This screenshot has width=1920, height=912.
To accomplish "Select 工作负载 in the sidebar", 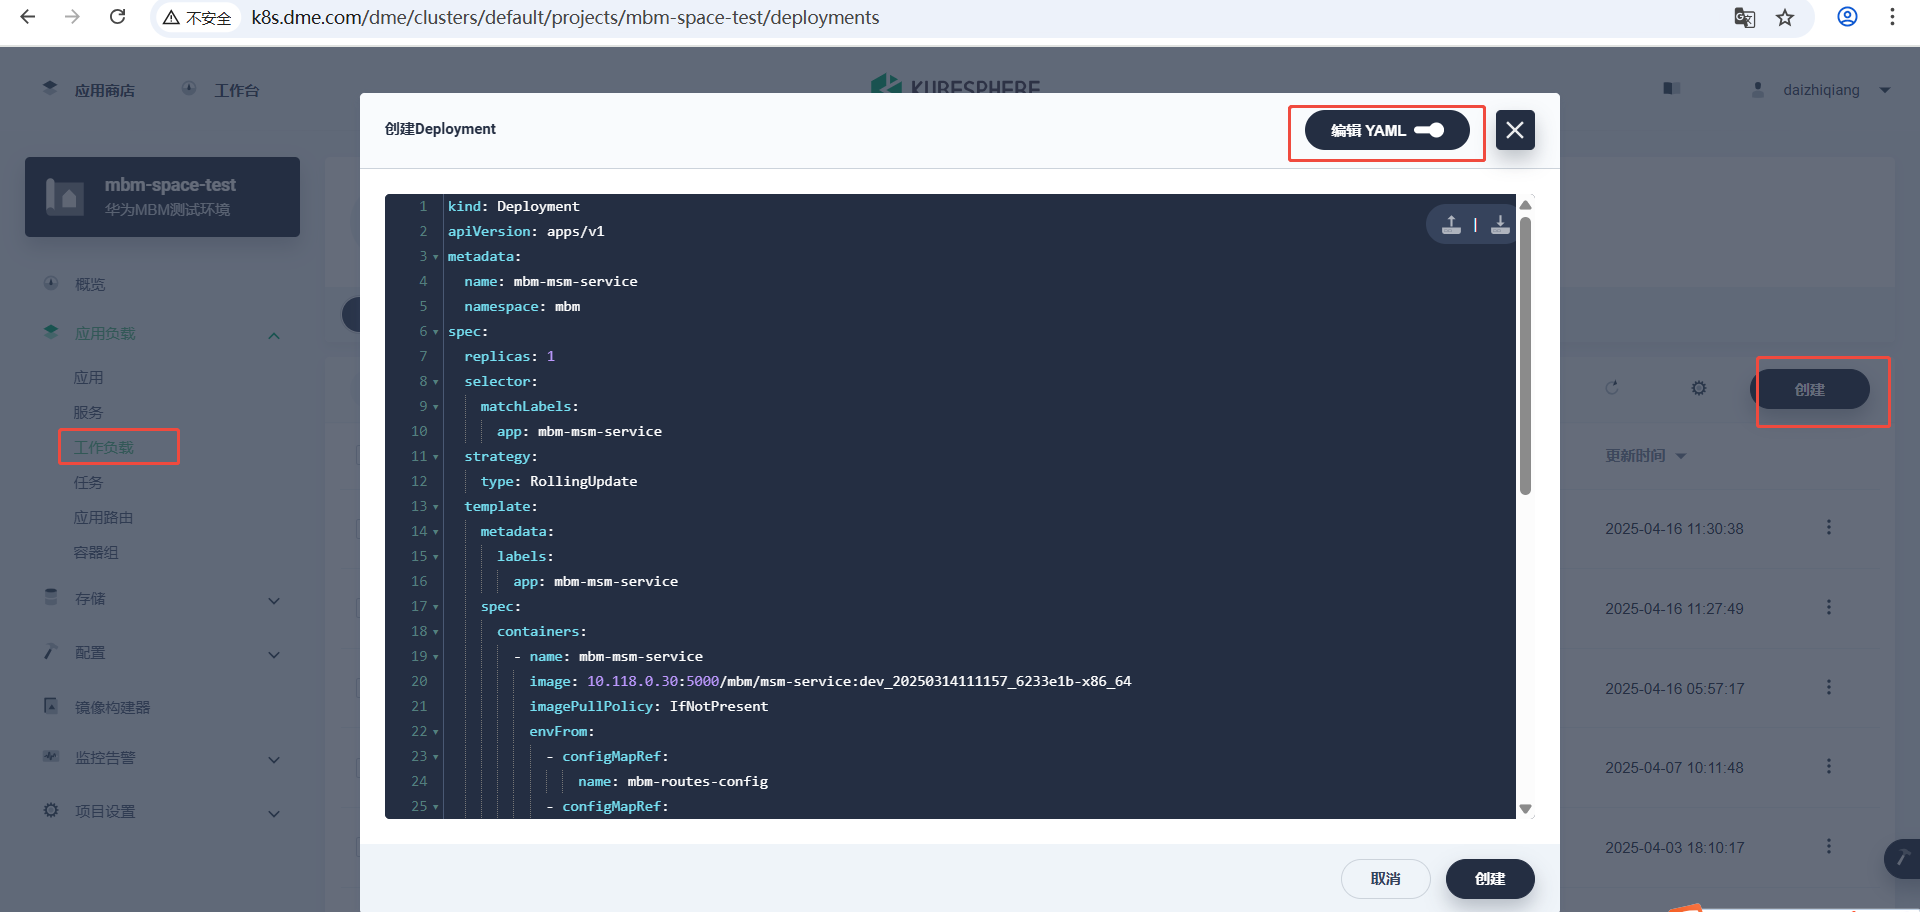I will click(104, 447).
